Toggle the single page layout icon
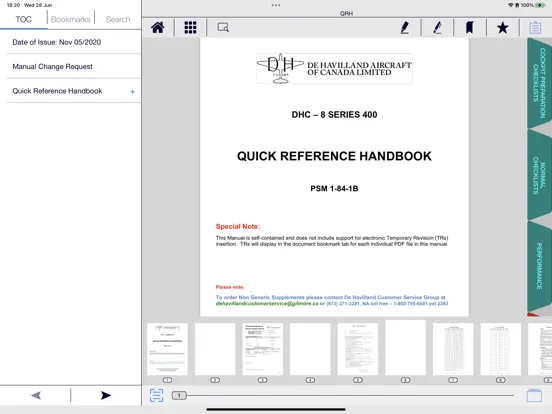 click(534, 395)
